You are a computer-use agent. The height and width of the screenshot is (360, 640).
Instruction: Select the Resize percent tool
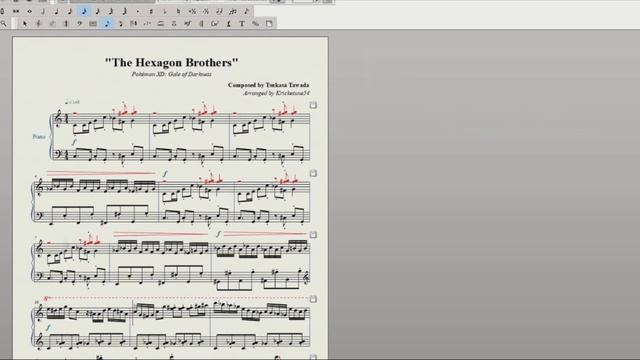(255, 24)
